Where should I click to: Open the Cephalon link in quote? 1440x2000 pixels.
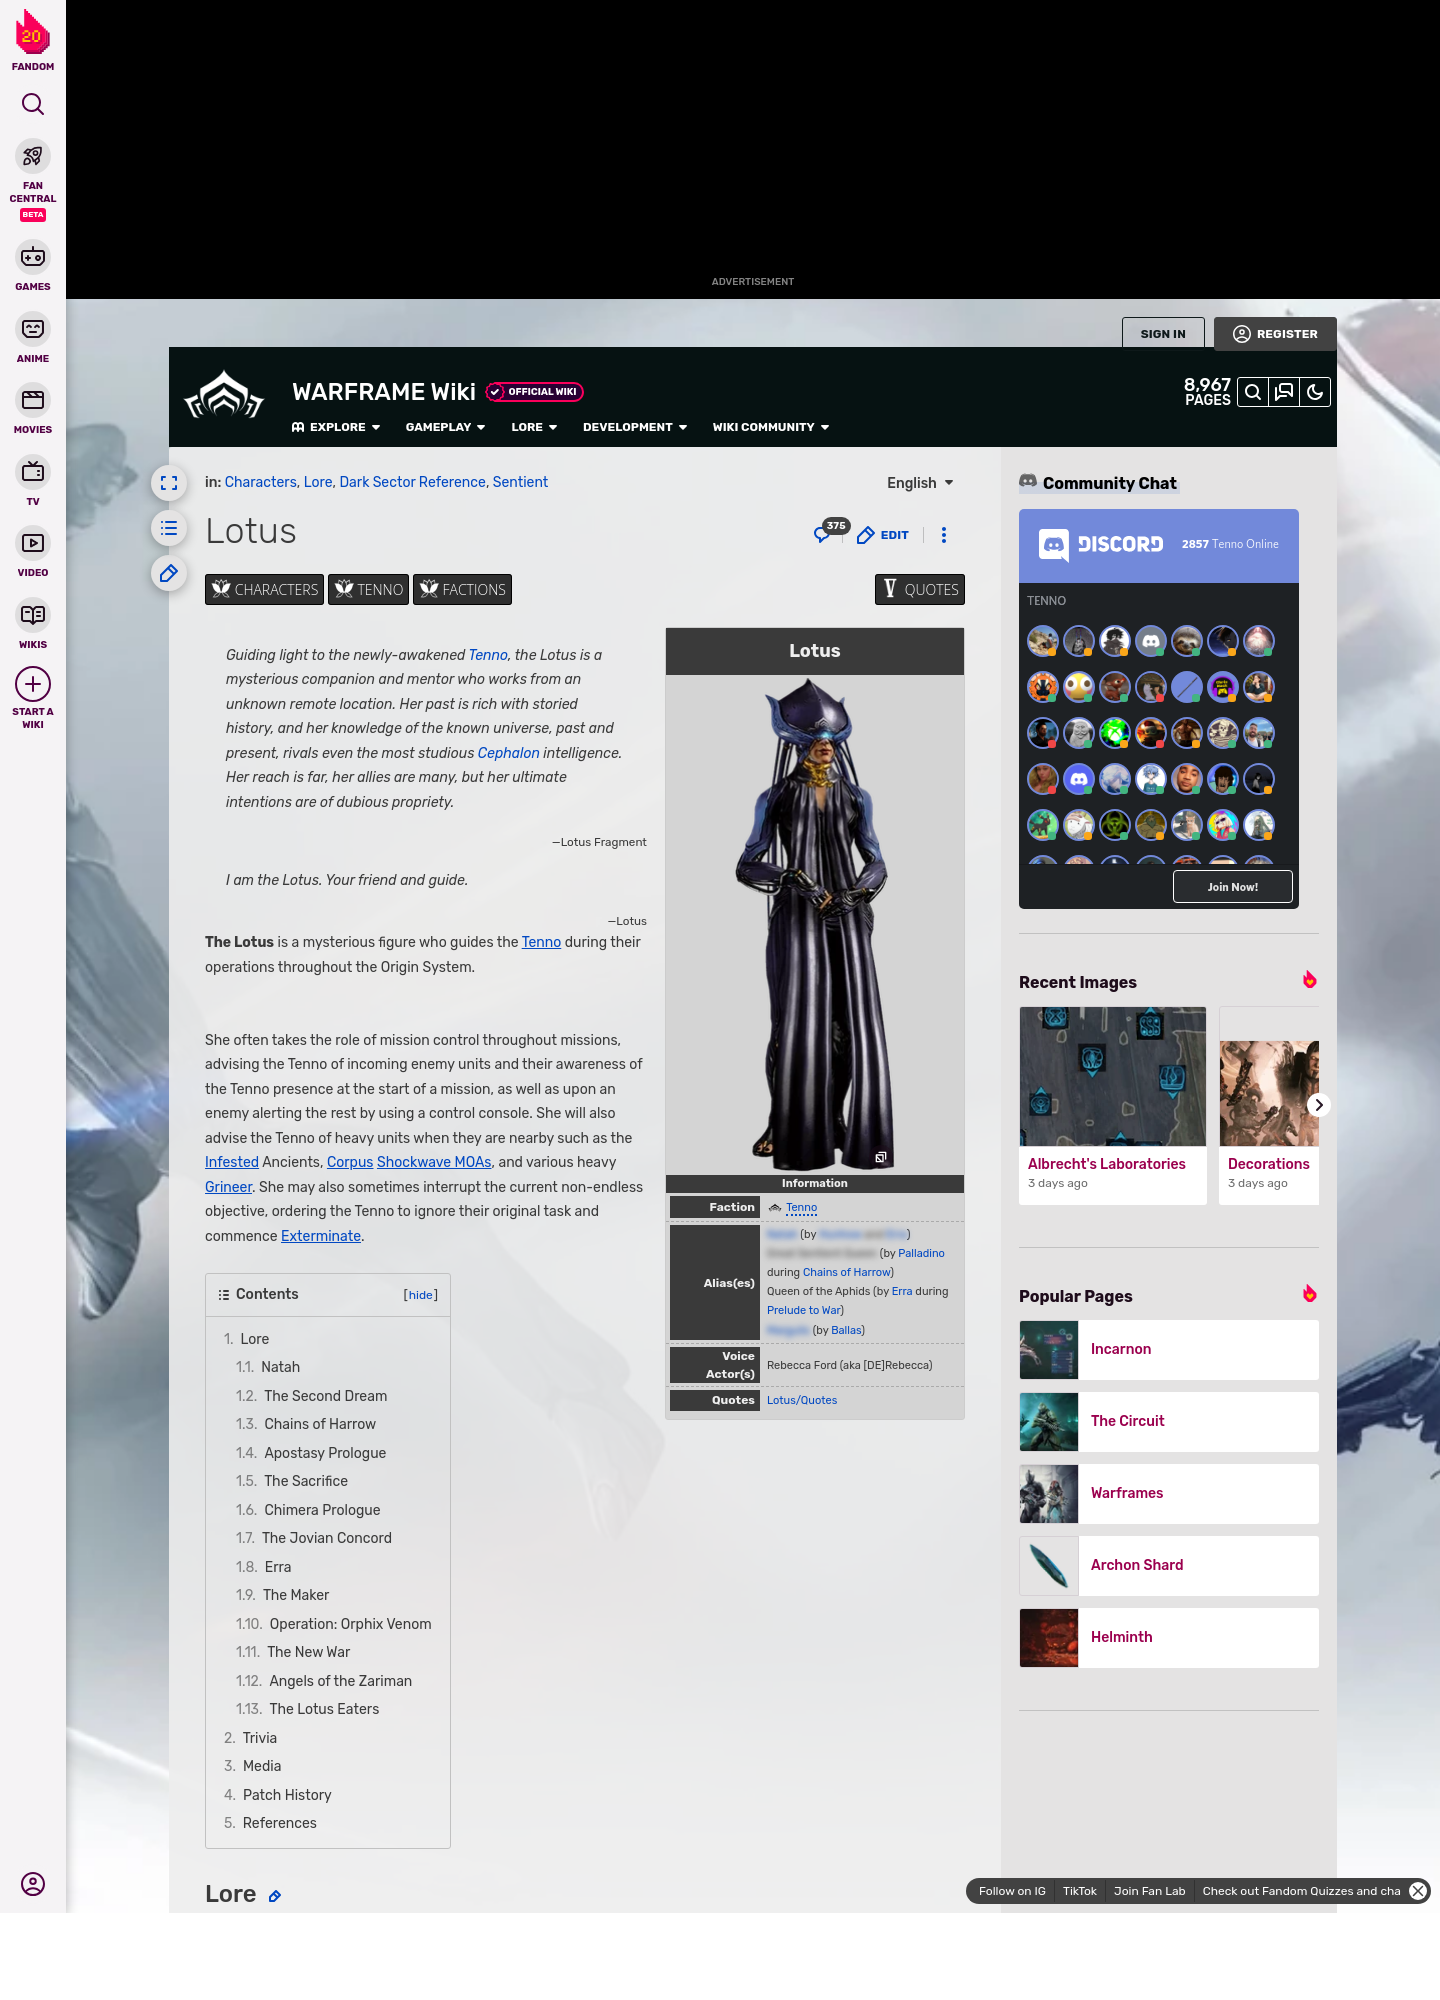[x=508, y=753]
